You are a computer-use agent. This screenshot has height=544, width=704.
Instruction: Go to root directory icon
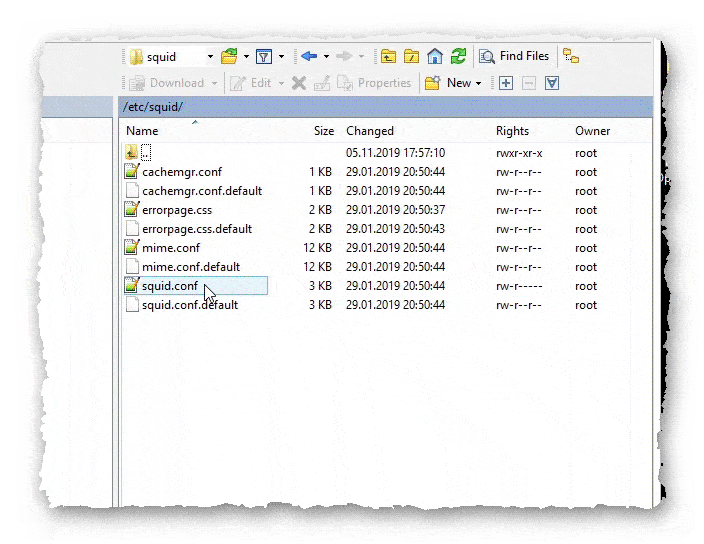tap(411, 57)
